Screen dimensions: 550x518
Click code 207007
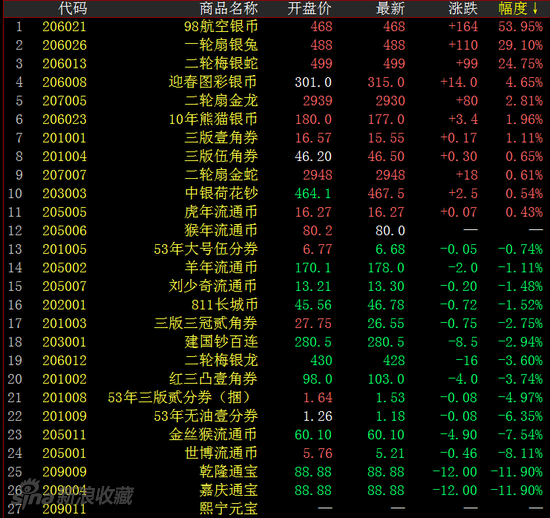65,175
